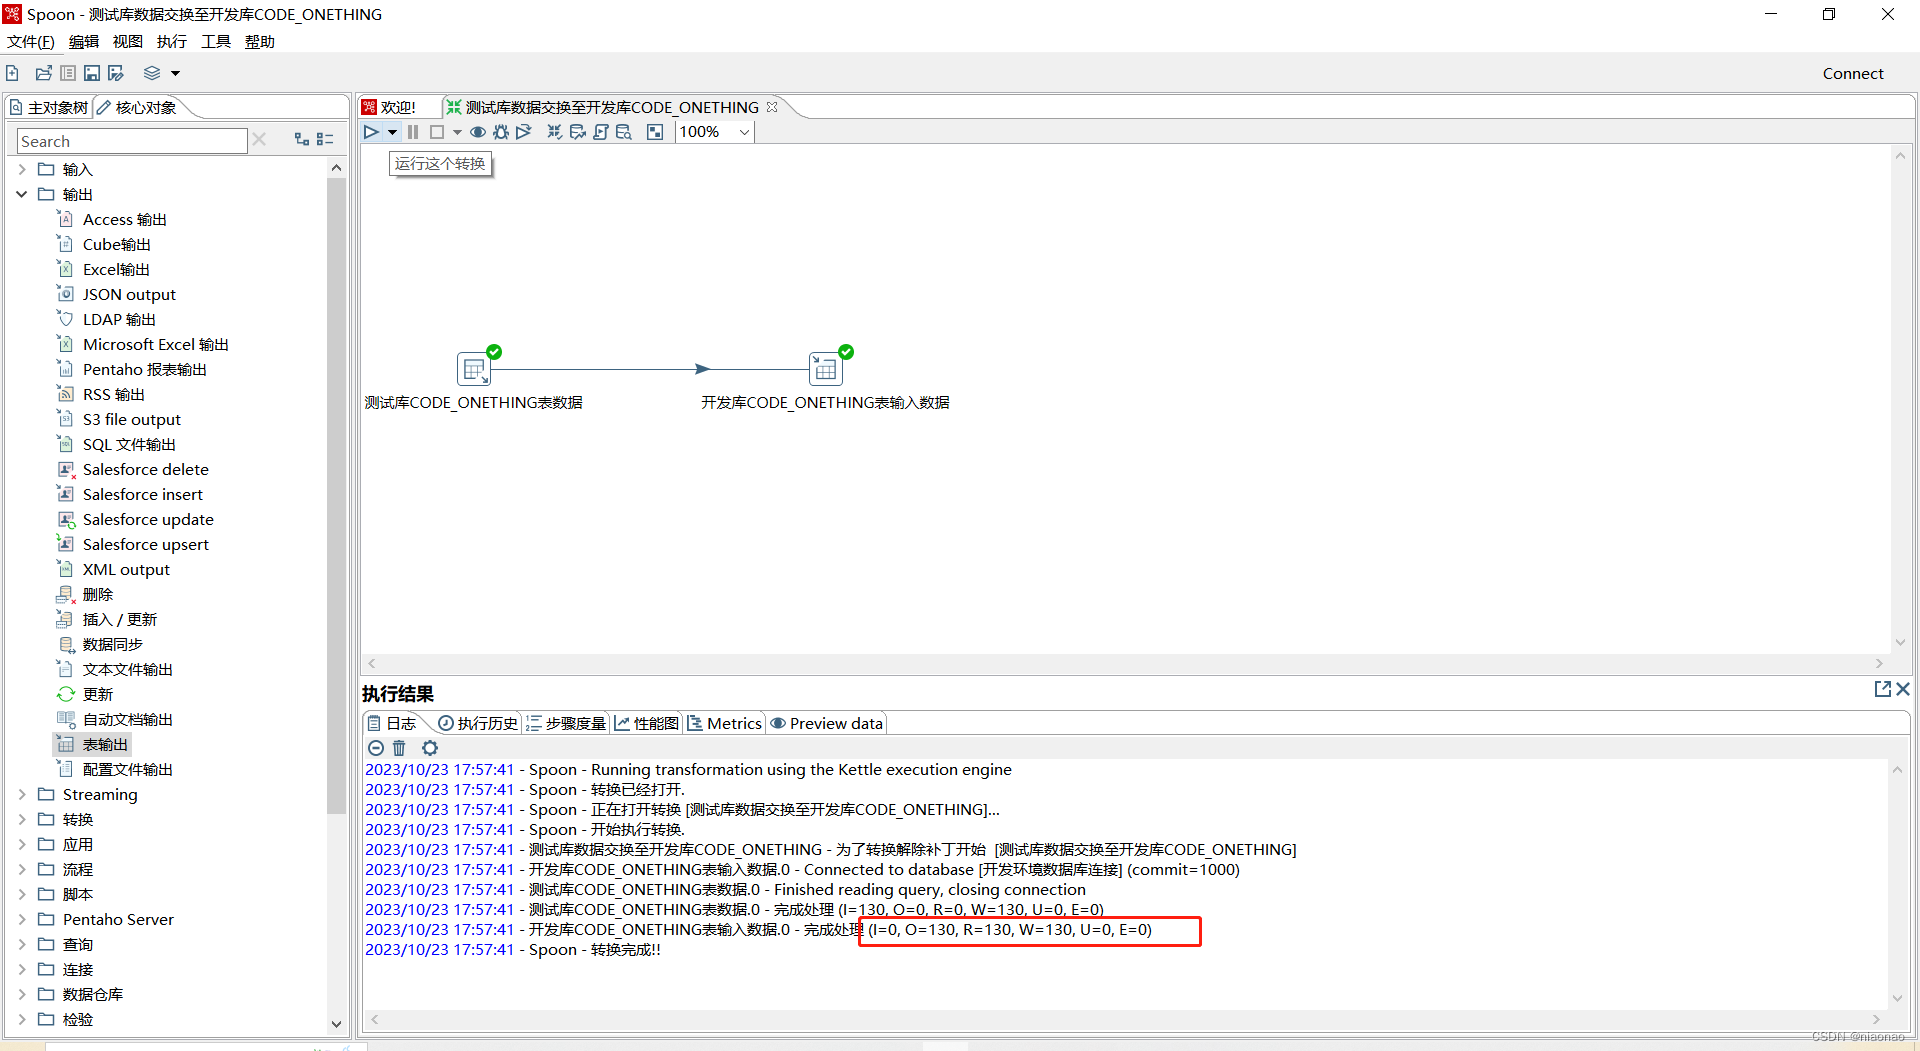Click the 开发库CODE_ONETHING表输入数据 step icon on canvas

(825, 369)
